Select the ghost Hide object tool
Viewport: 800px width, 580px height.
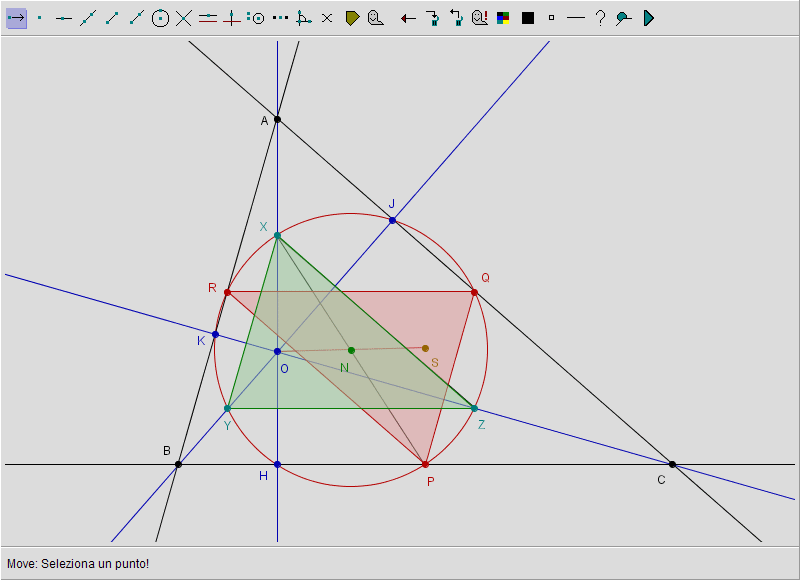point(376,18)
